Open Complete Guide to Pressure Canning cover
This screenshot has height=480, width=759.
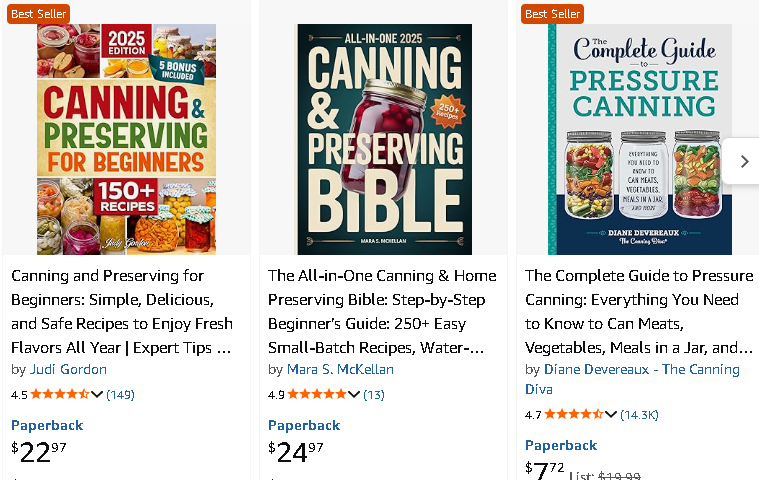(640, 139)
